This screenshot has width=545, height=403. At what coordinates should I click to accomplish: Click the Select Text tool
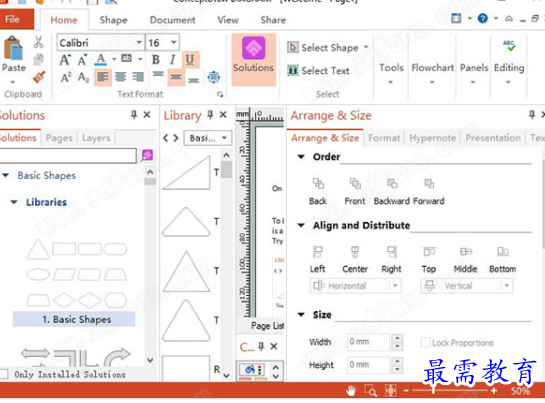tap(318, 71)
